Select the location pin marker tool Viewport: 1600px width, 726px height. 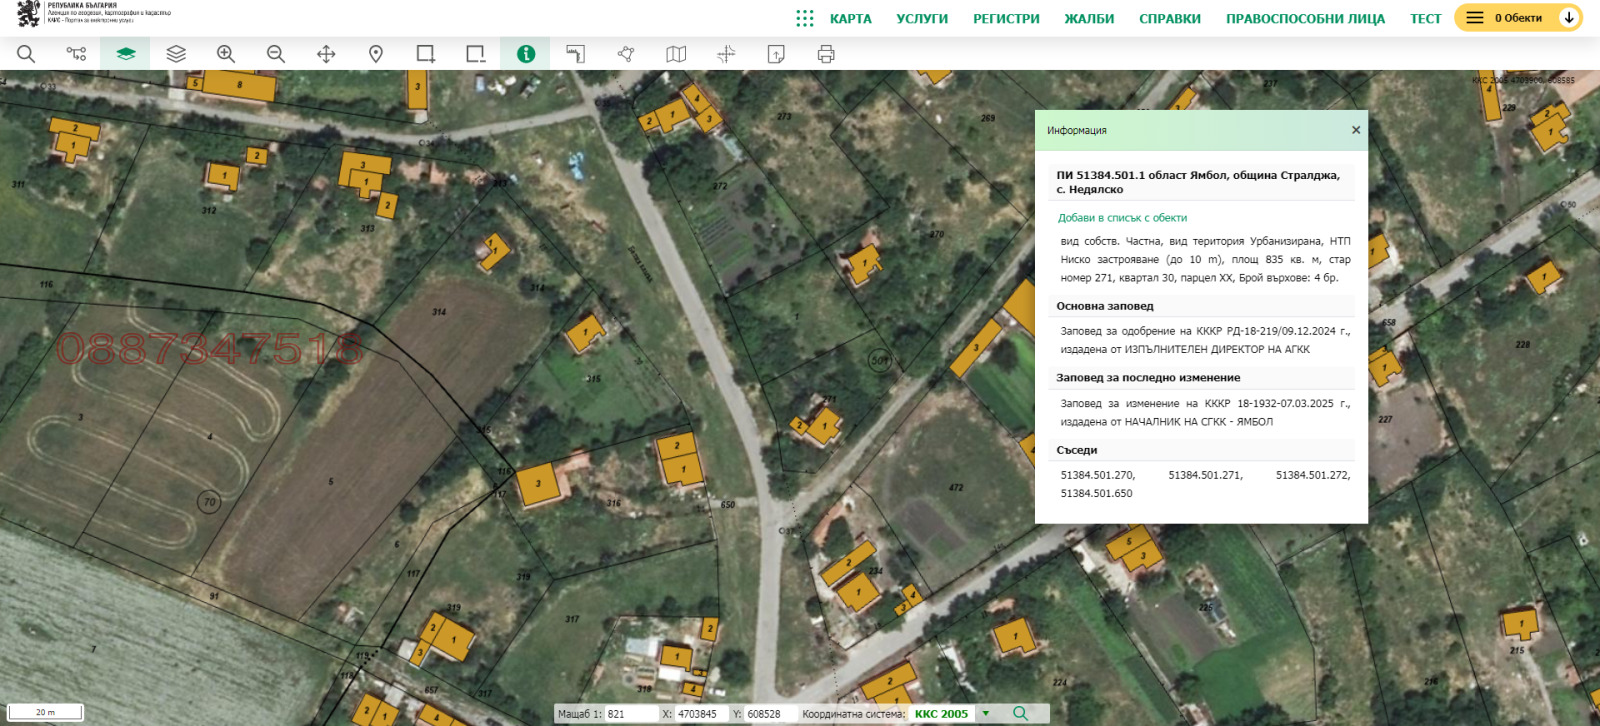click(376, 54)
